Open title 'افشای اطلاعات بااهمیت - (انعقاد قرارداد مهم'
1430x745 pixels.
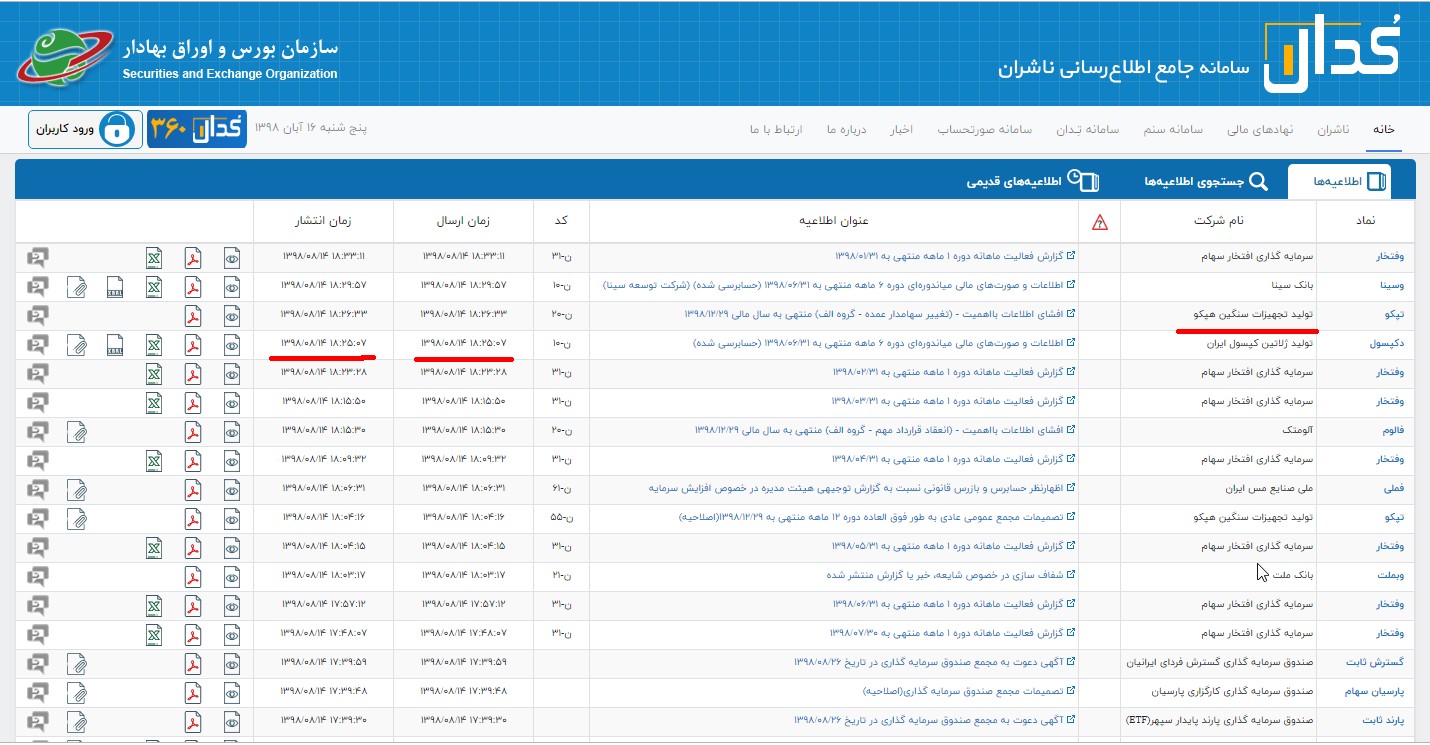tap(886, 432)
